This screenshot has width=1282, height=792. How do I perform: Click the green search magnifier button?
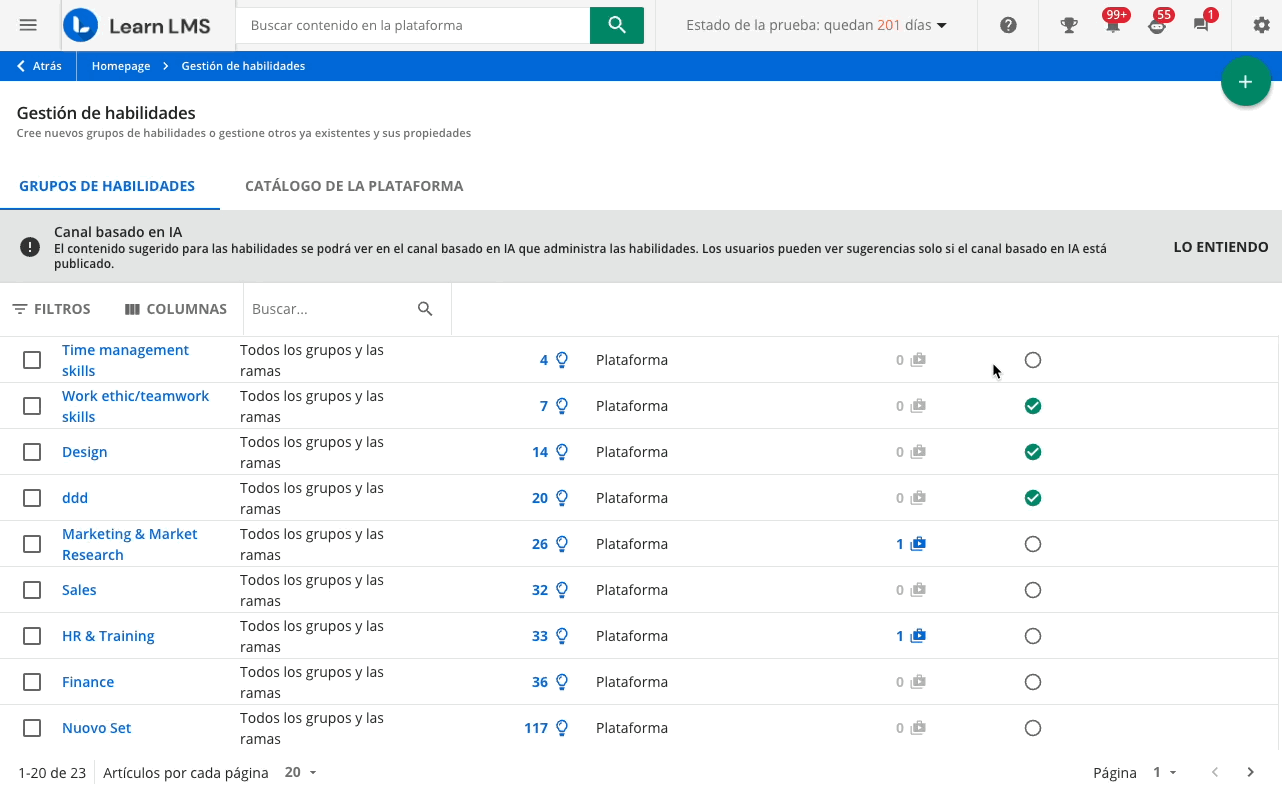(x=616, y=25)
